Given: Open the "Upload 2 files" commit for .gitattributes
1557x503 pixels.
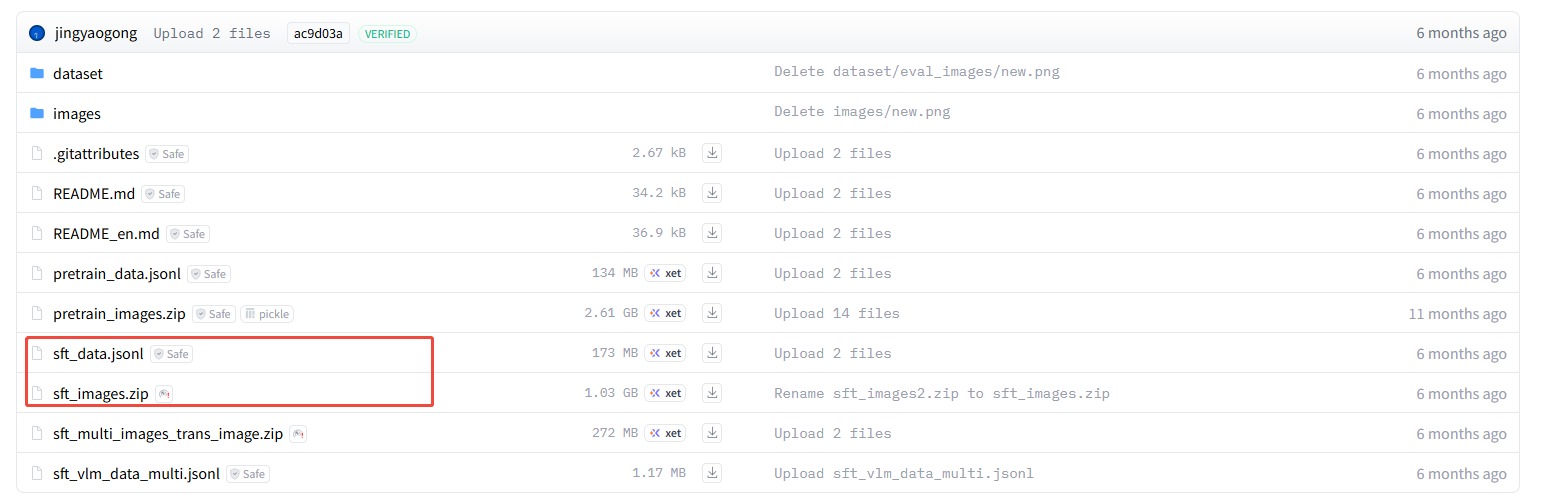Looking at the screenshot, I should [833, 153].
